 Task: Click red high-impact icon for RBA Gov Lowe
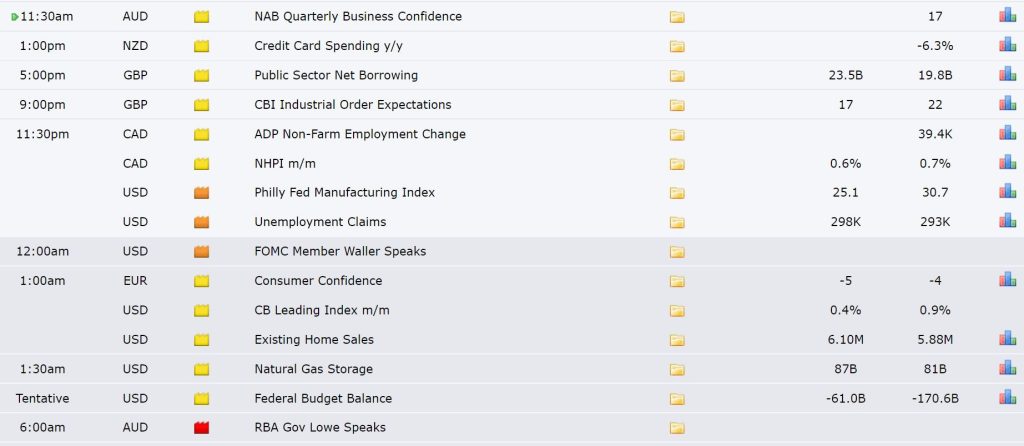(201, 428)
